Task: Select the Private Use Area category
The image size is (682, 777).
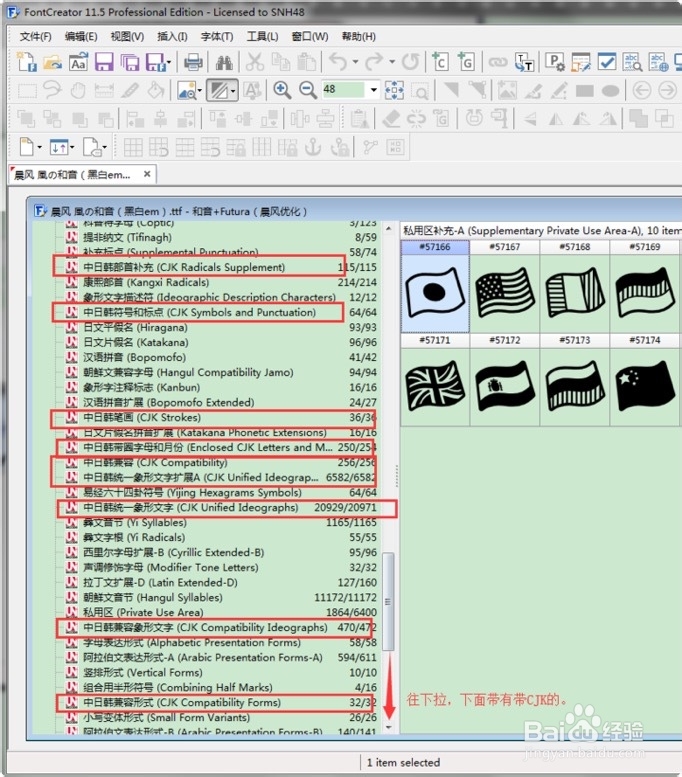Action: tap(221, 612)
